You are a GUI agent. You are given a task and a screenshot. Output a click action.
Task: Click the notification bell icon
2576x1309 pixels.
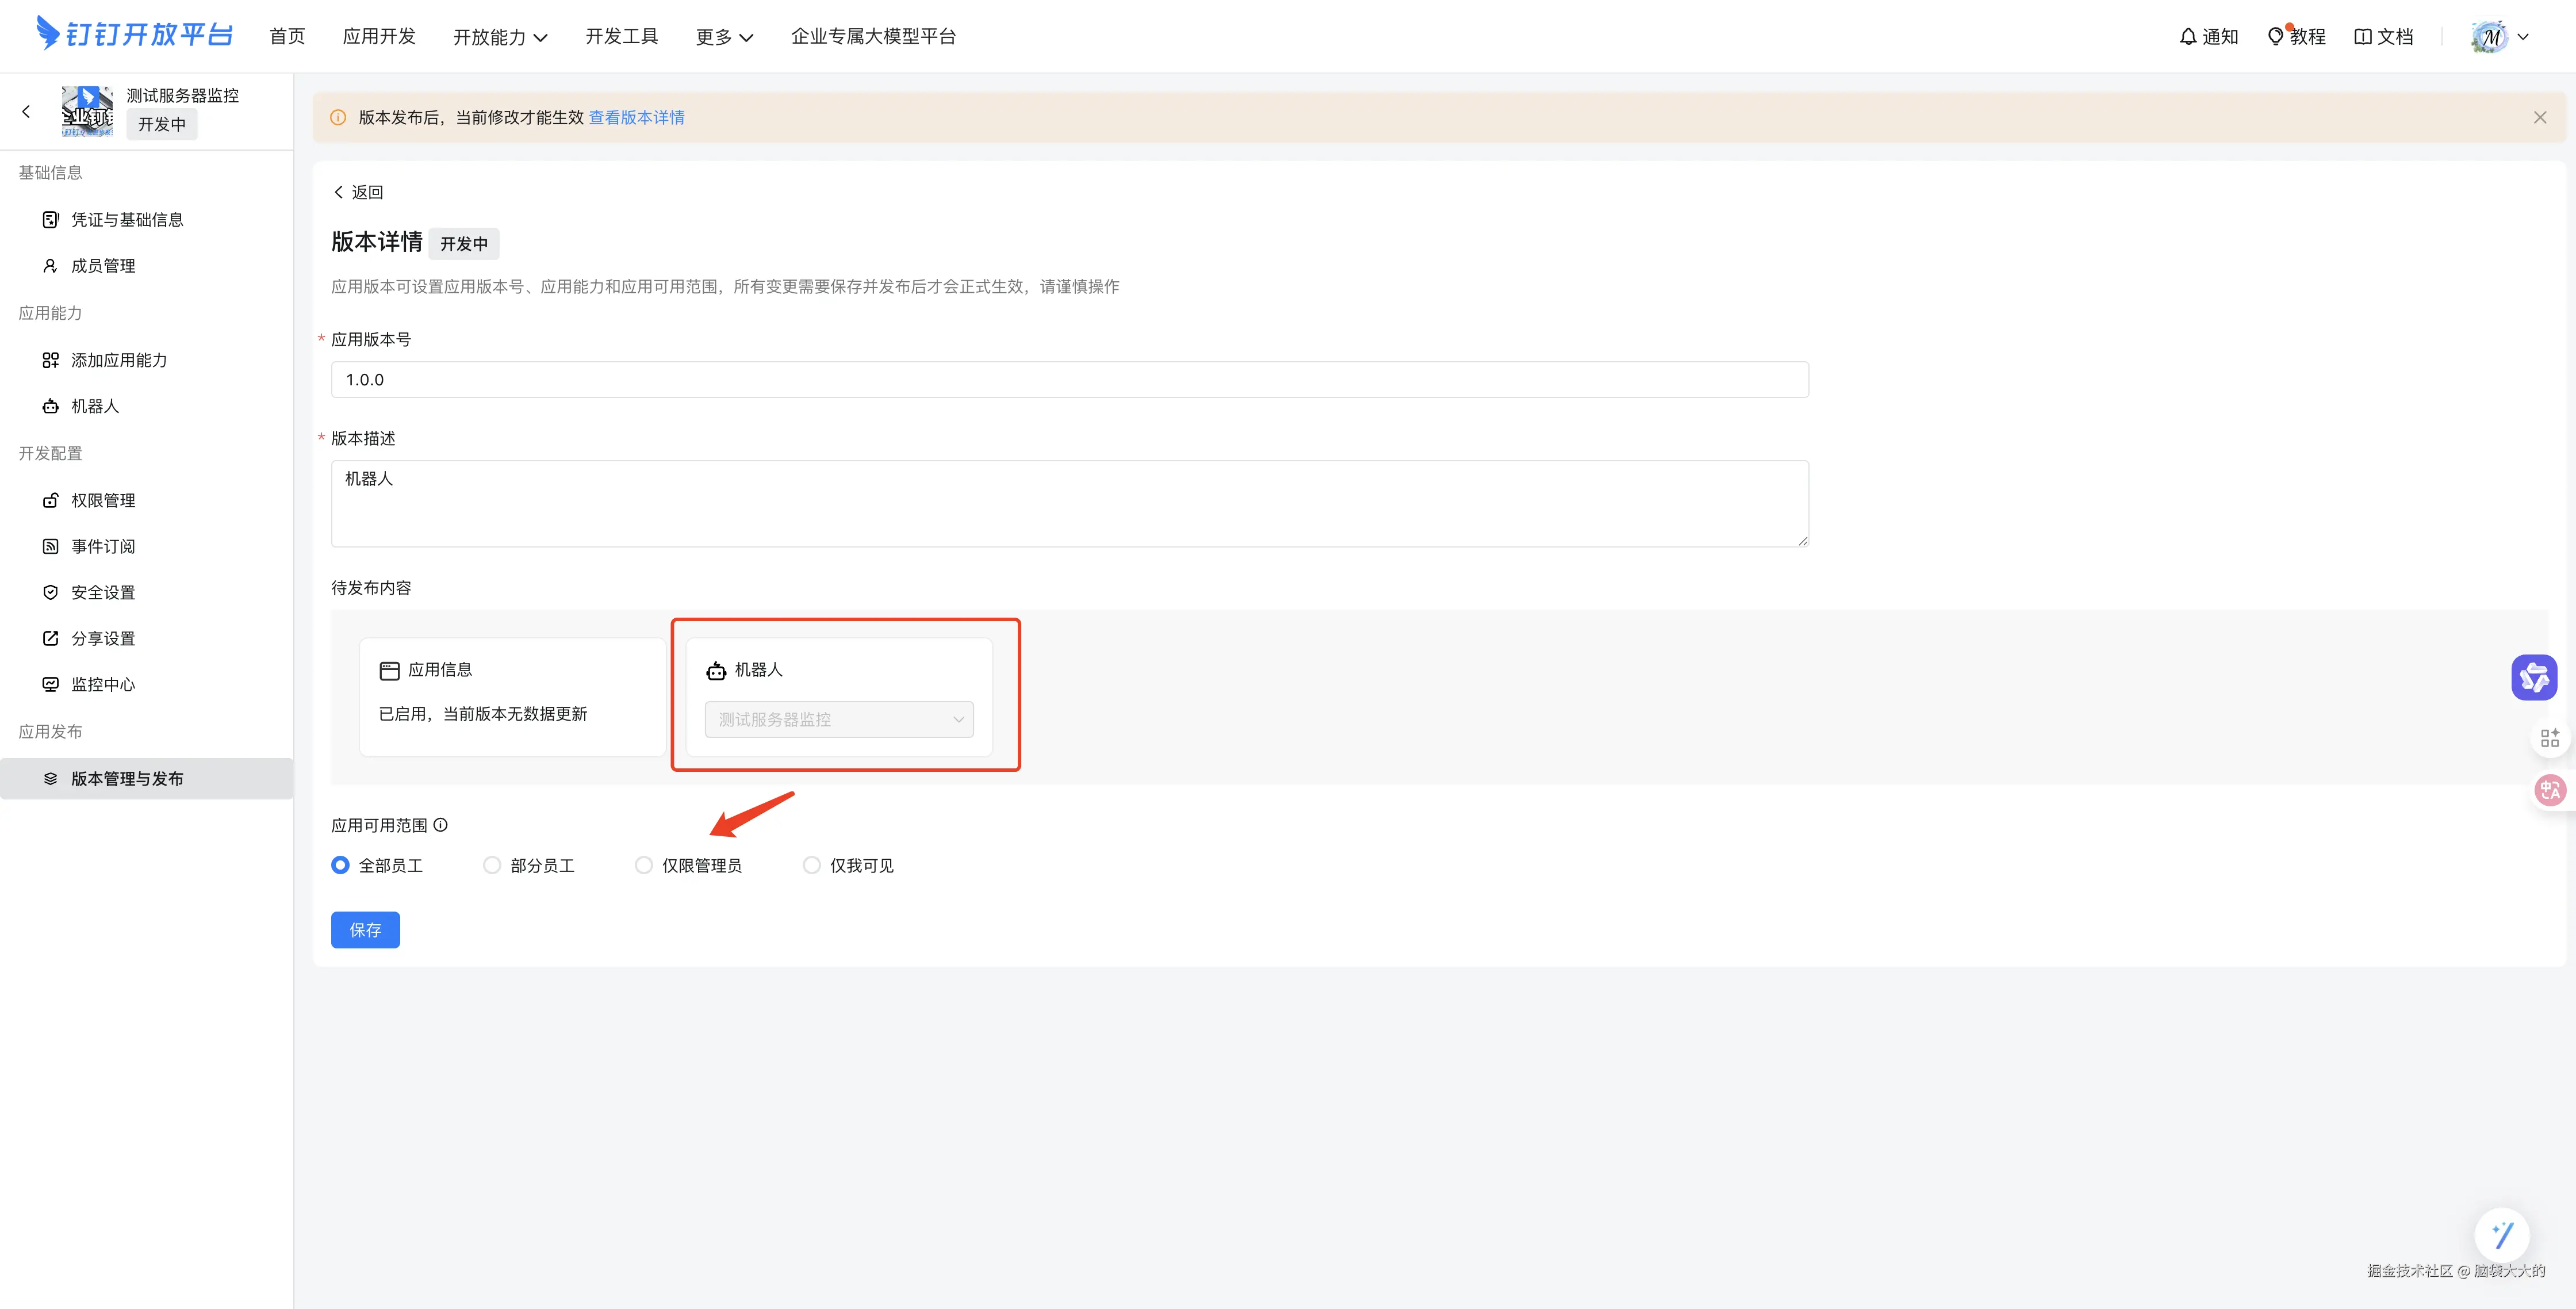2188,37
